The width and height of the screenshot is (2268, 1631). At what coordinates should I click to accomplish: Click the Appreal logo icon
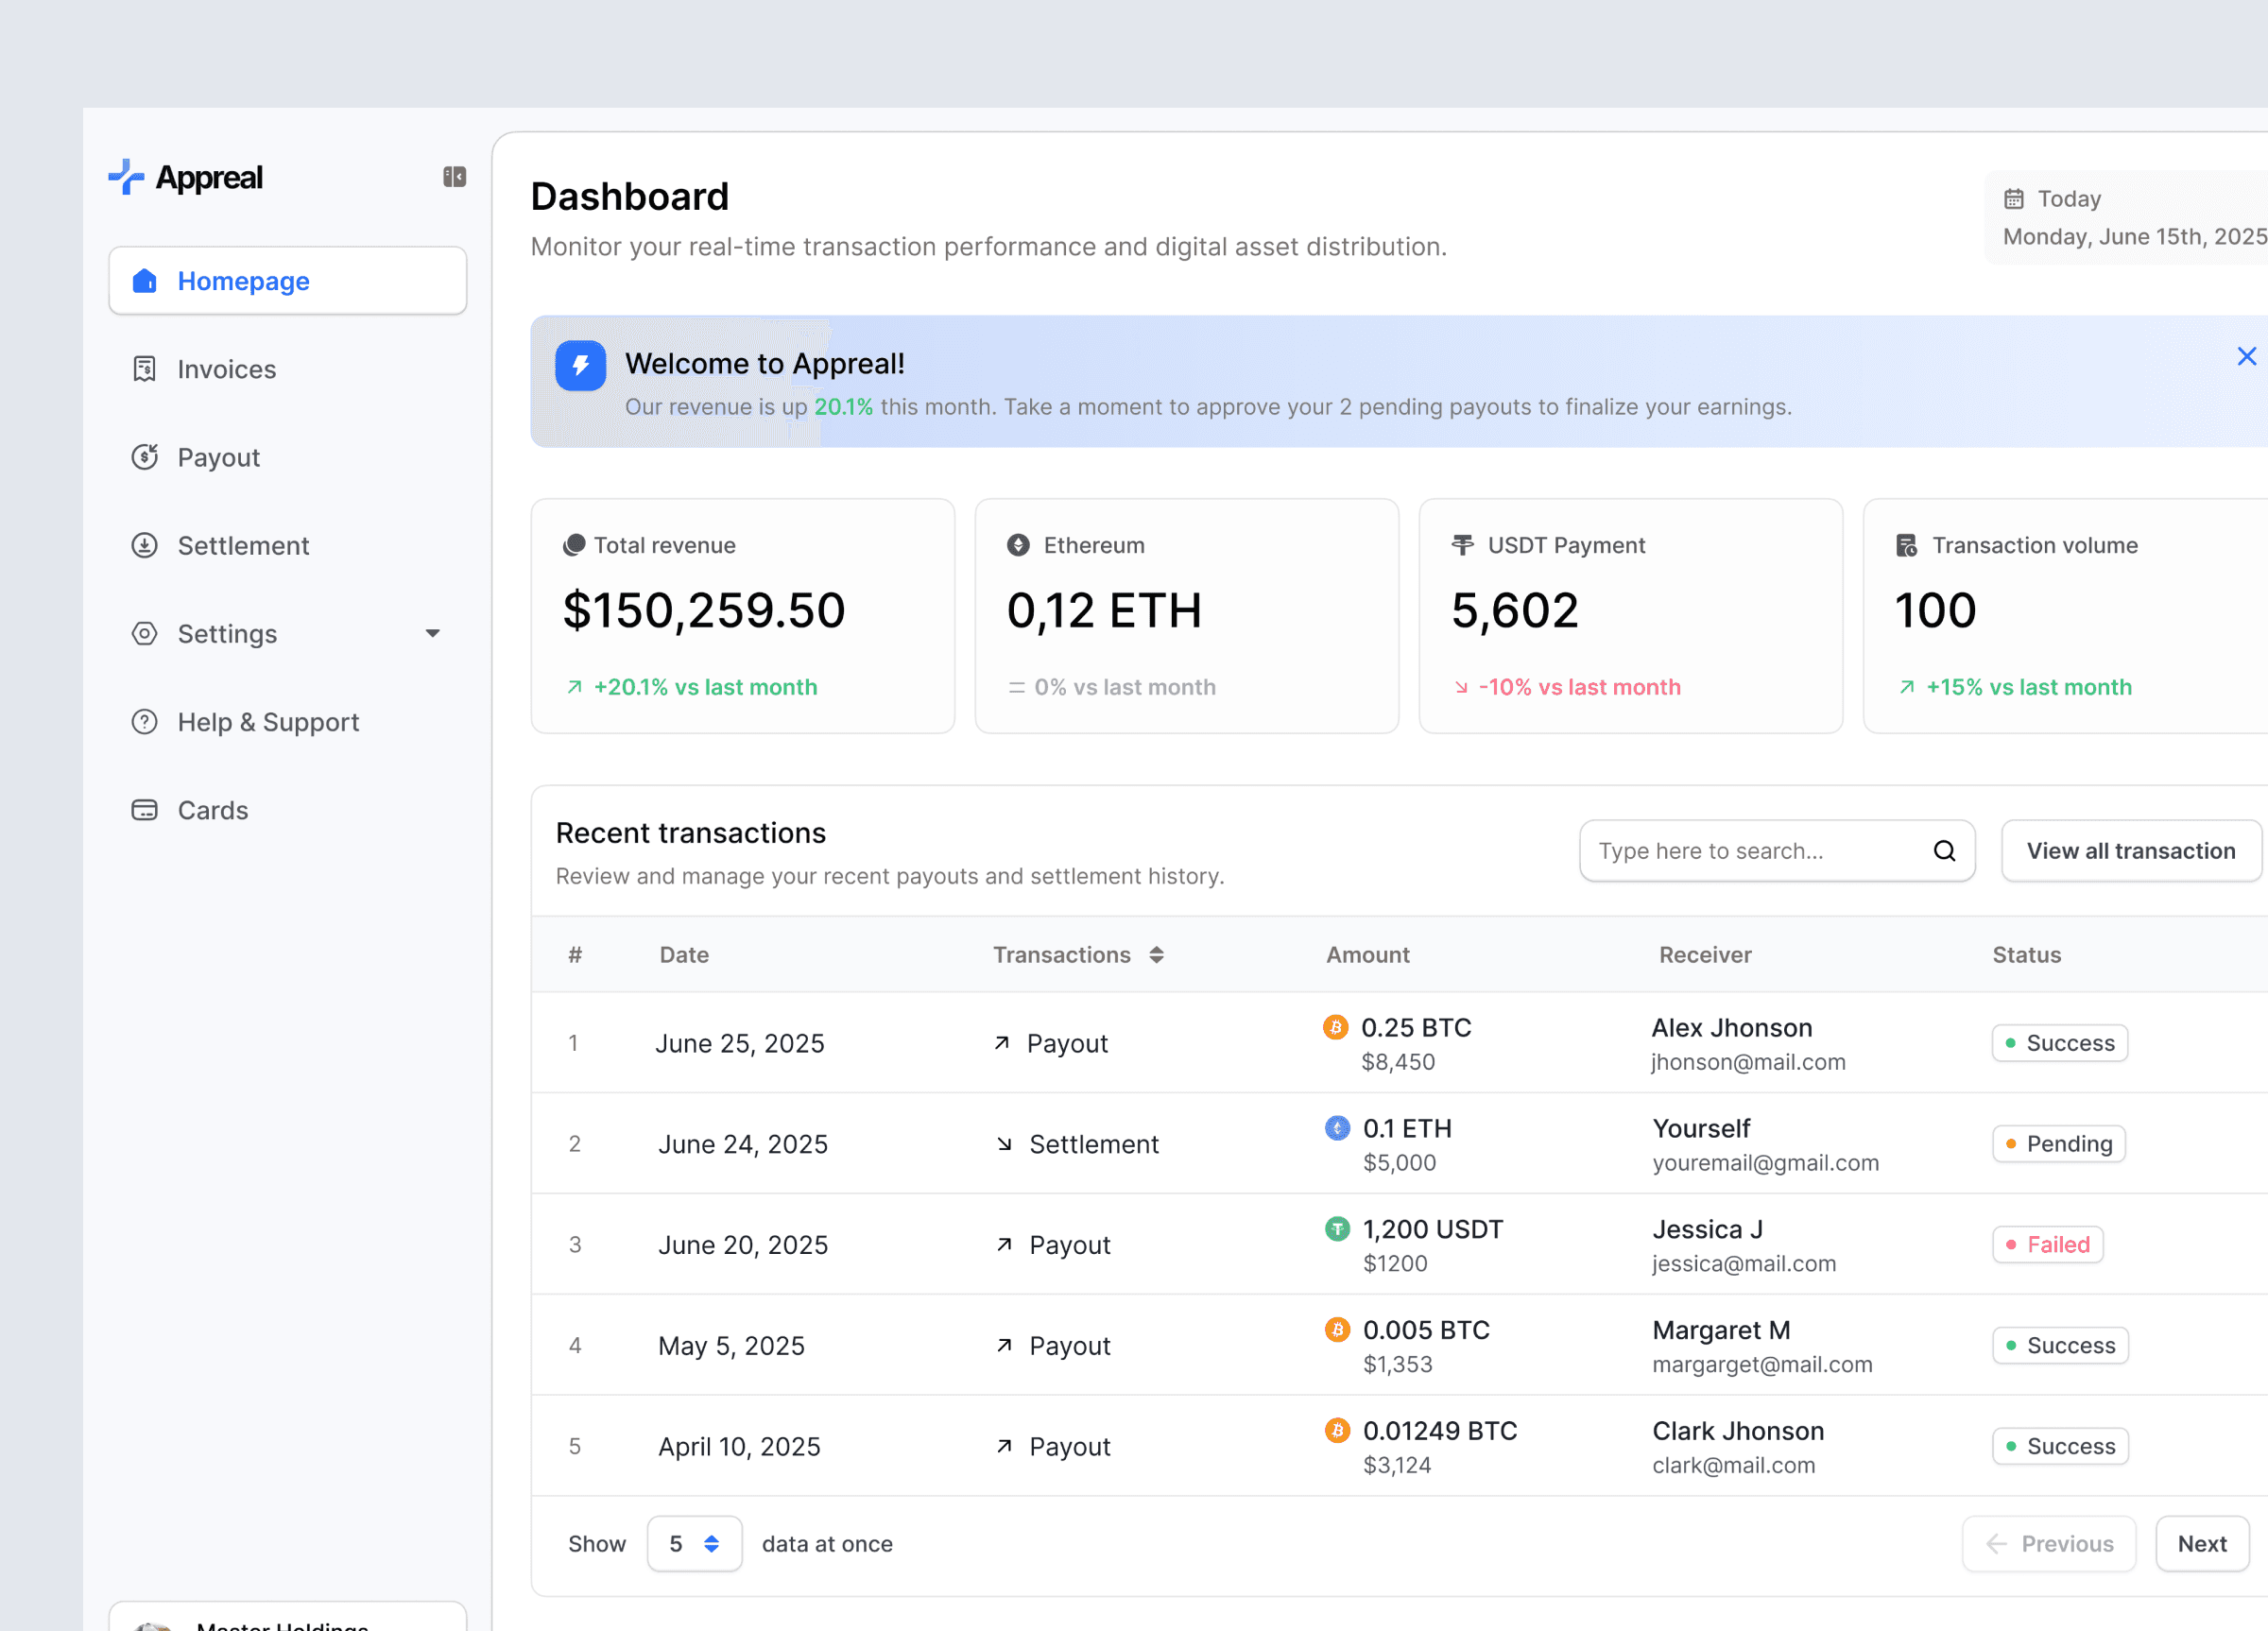click(x=126, y=177)
